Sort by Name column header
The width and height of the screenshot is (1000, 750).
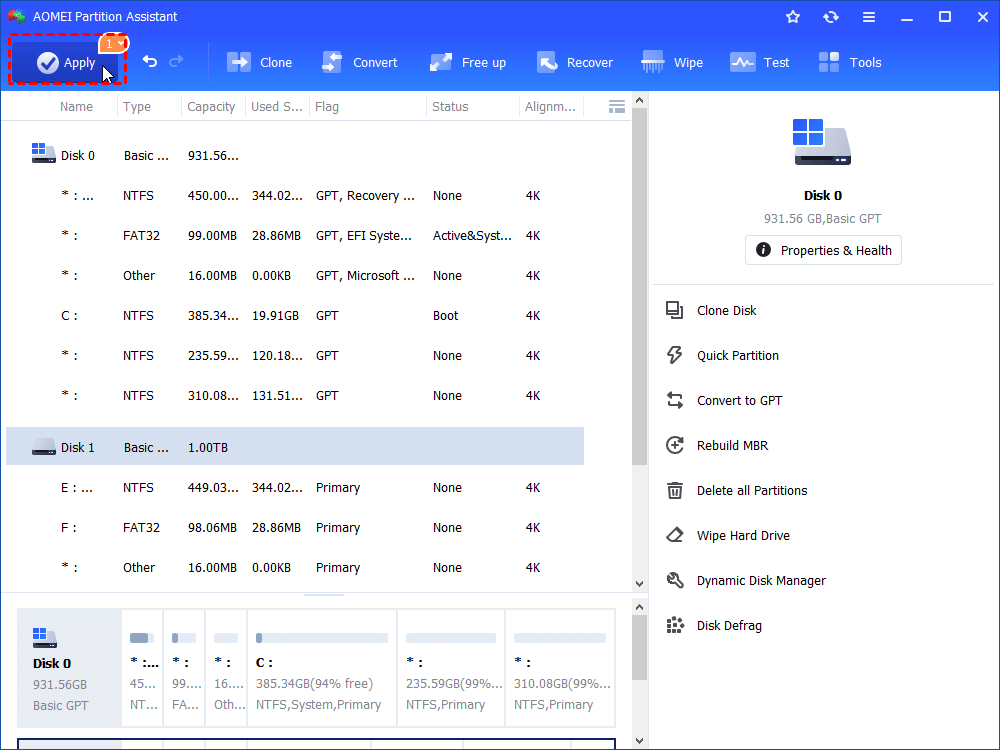76,107
